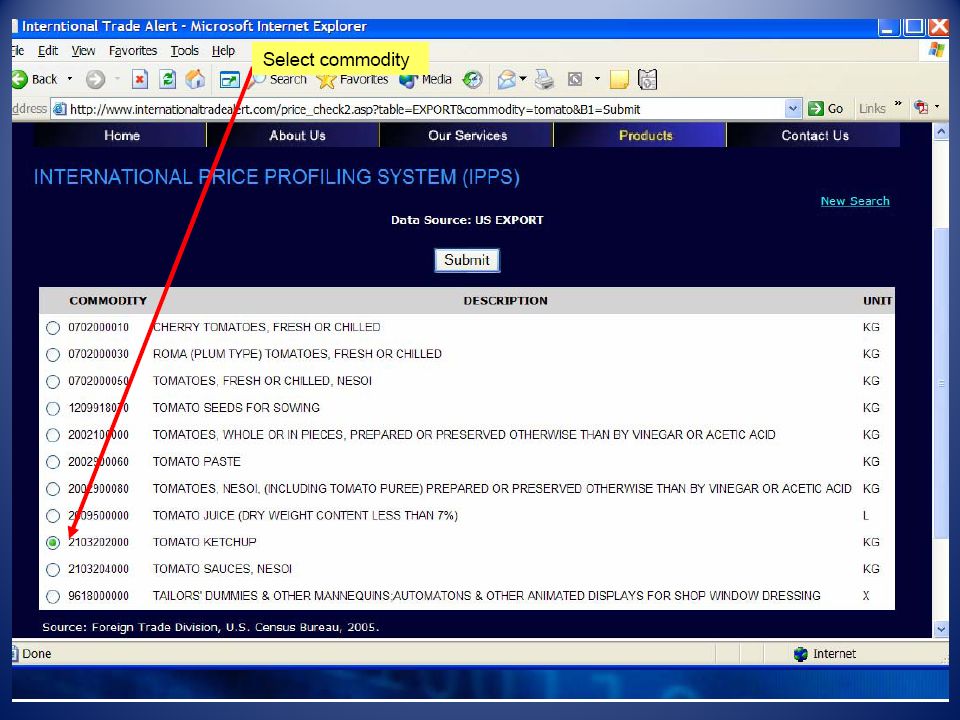This screenshot has width=960, height=720.
Task: Open the Help menu
Action: 223,51
